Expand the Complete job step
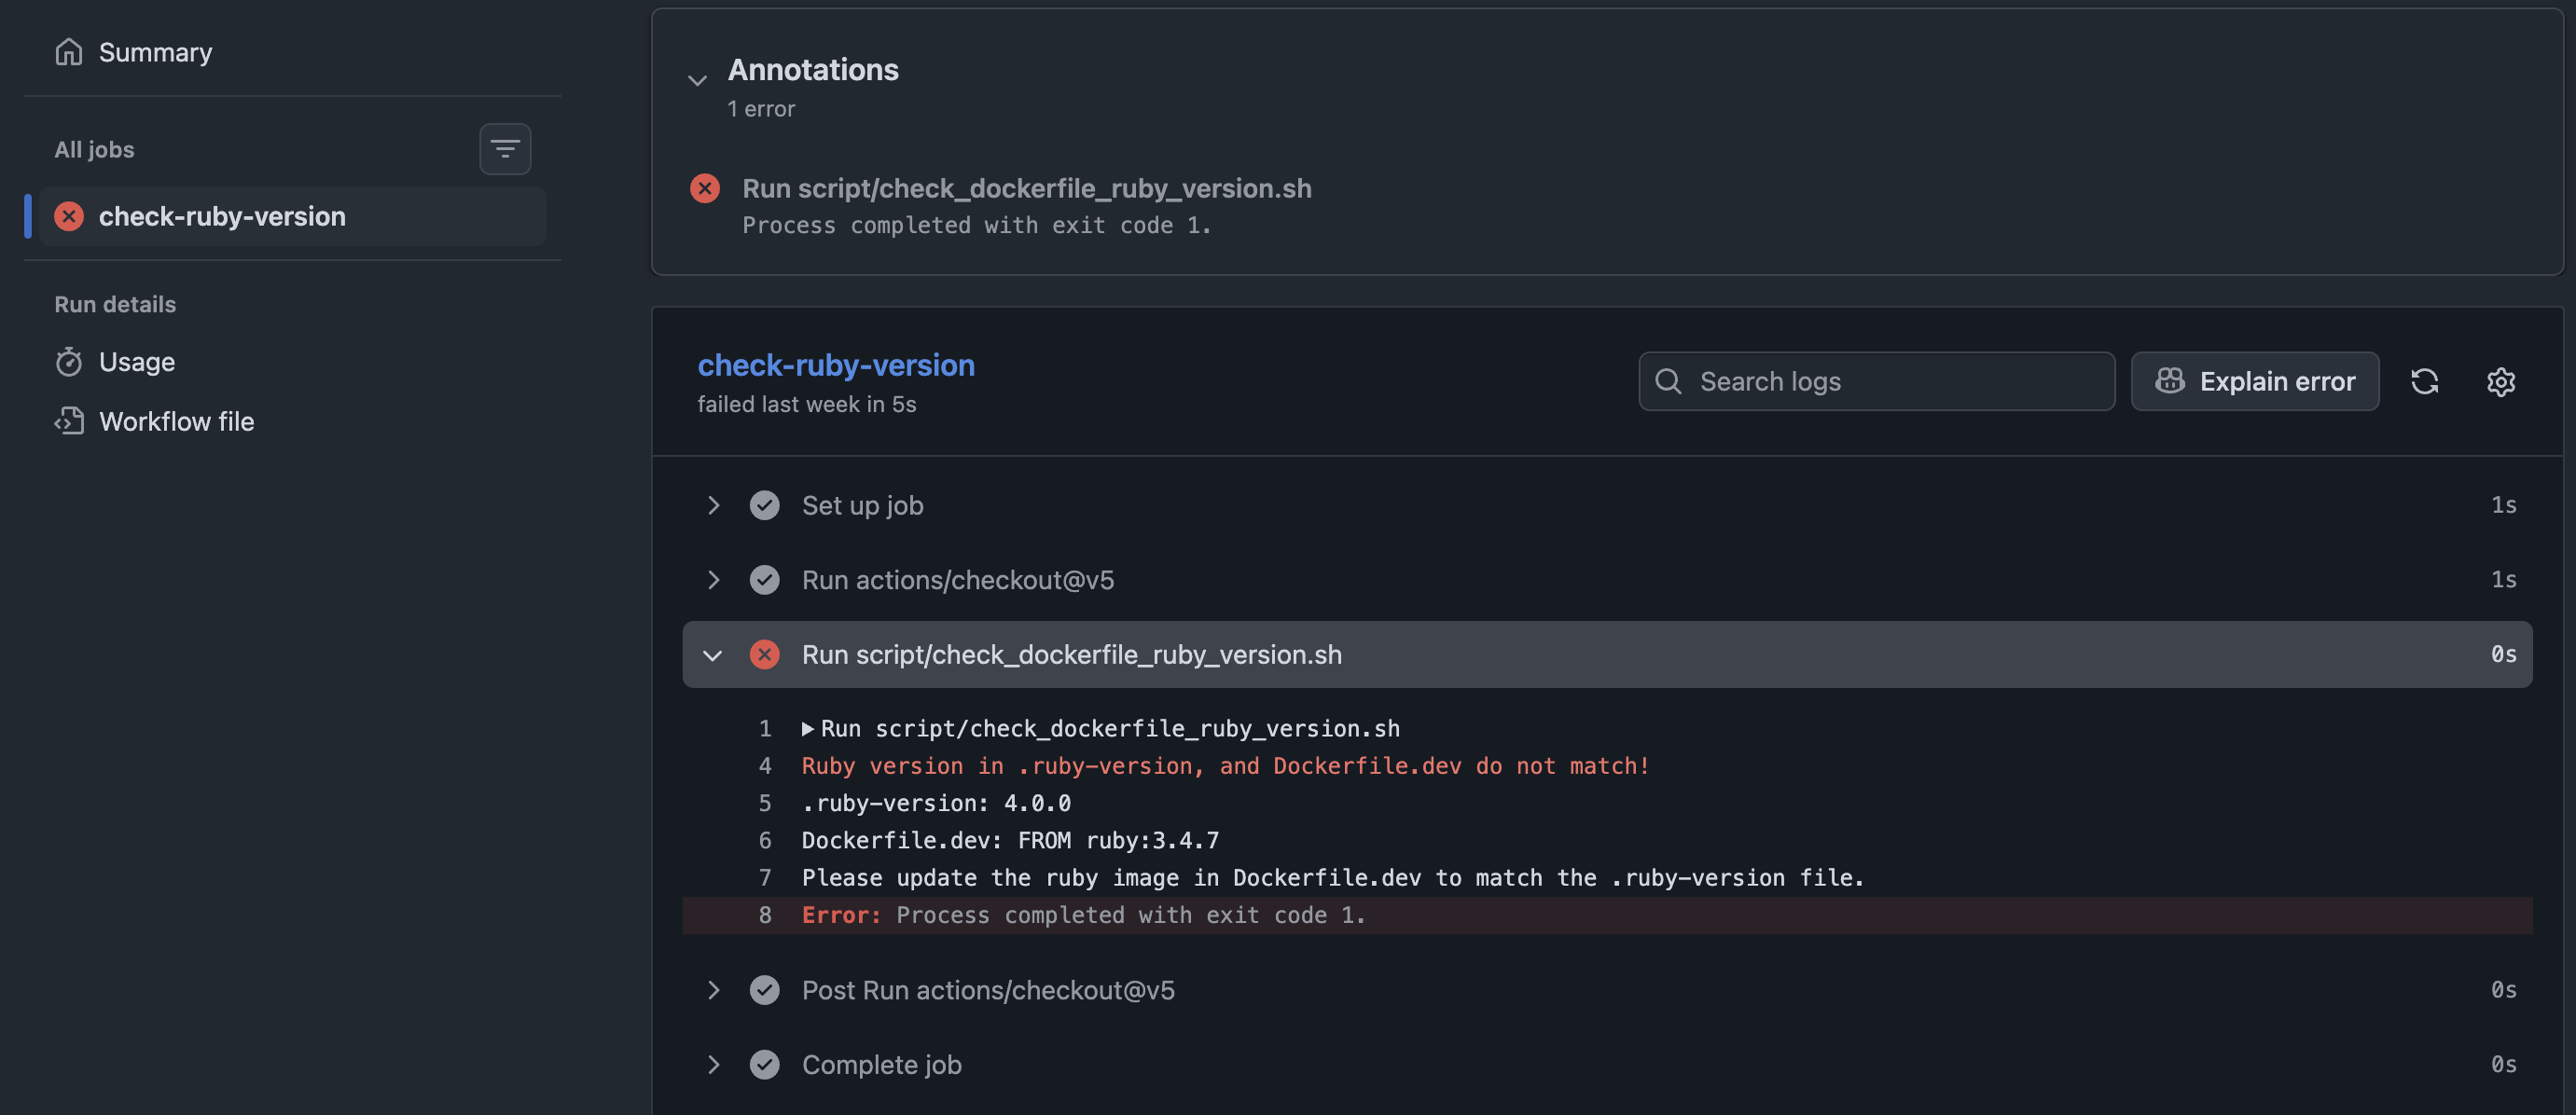This screenshot has width=2576, height=1115. click(713, 1064)
